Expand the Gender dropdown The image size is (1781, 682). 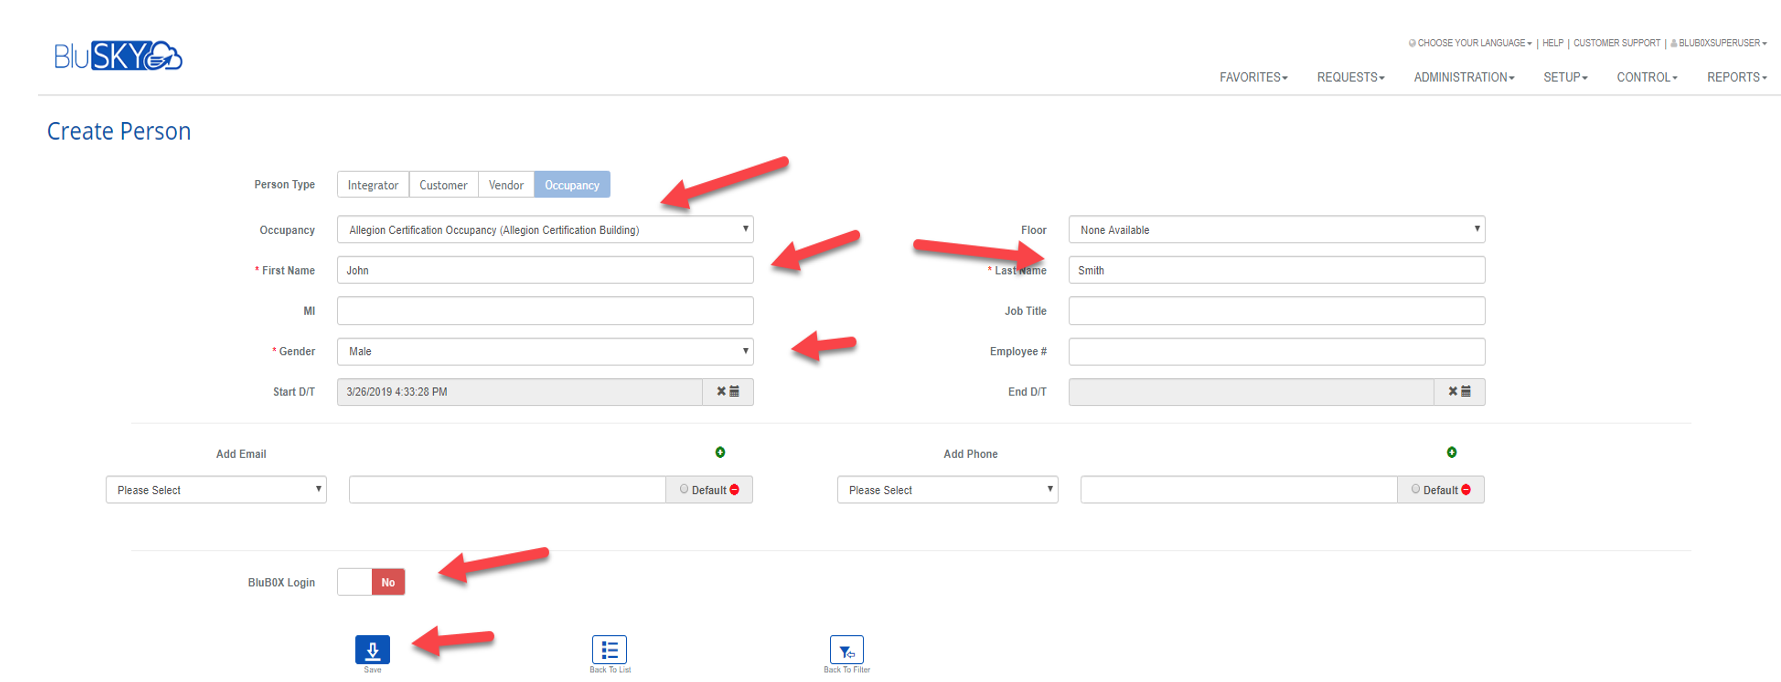(x=545, y=351)
